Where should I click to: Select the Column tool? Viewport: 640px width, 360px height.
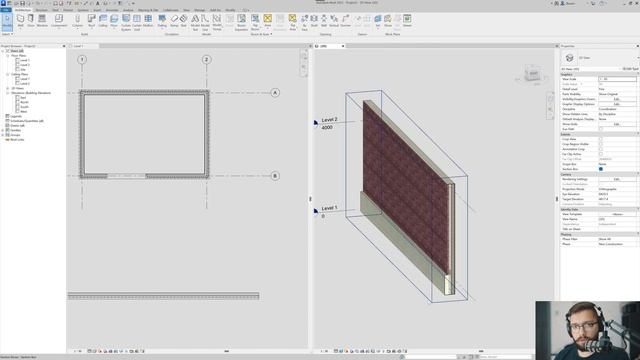[78, 21]
